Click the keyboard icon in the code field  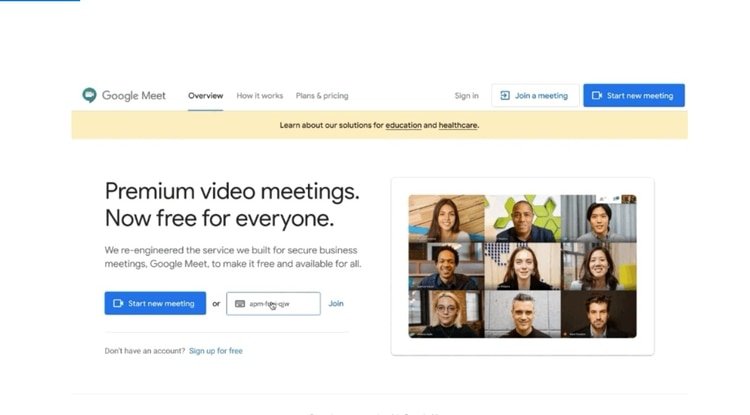(x=240, y=304)
